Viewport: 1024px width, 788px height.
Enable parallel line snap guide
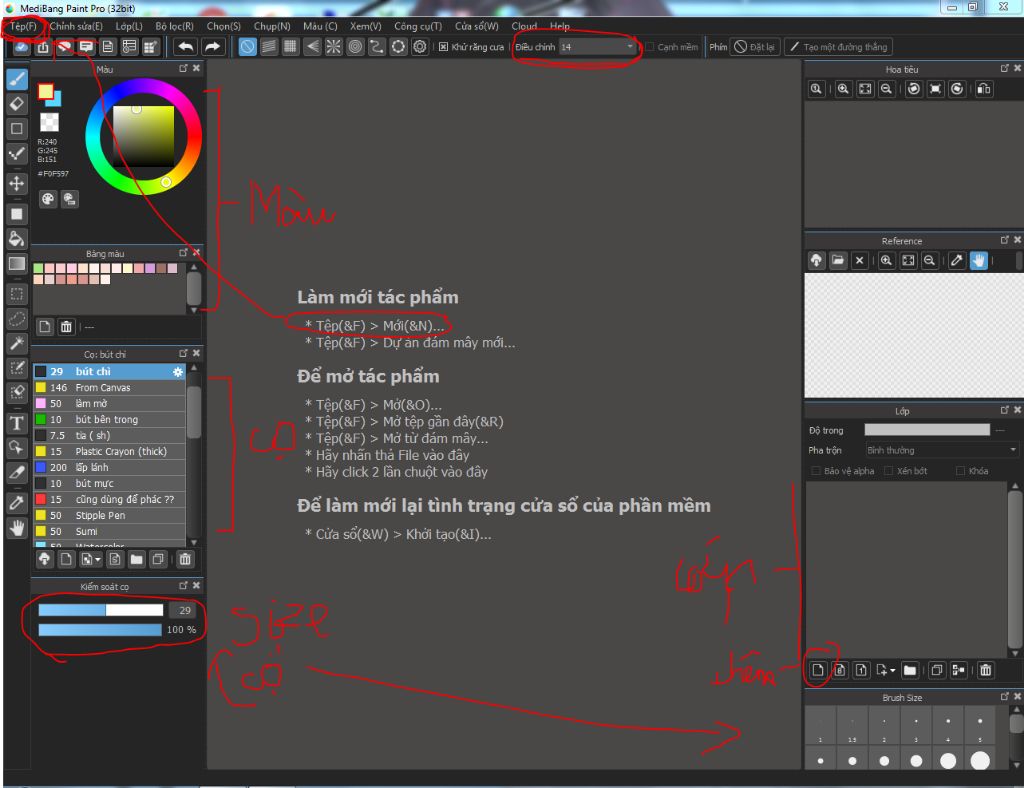click(x=269, y=47)
